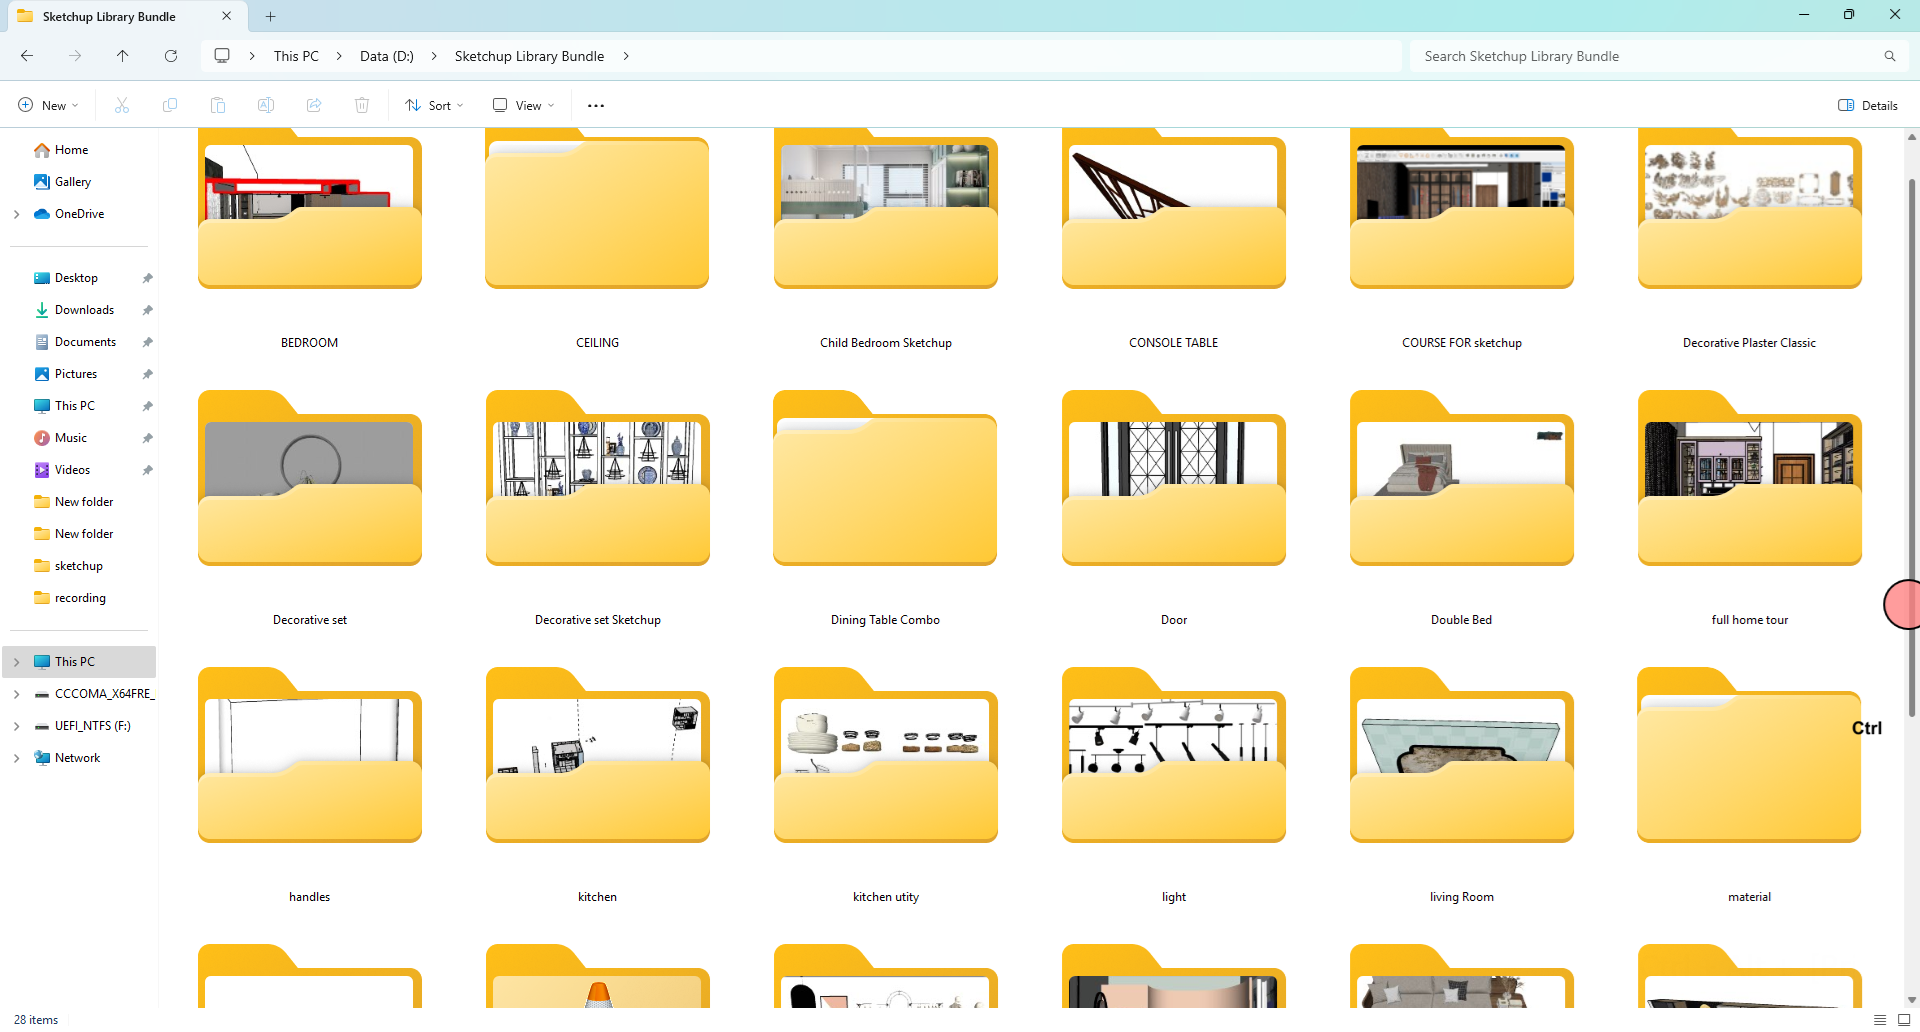
Task: Click the Share icon in toolbar
Action: [314, 105]
